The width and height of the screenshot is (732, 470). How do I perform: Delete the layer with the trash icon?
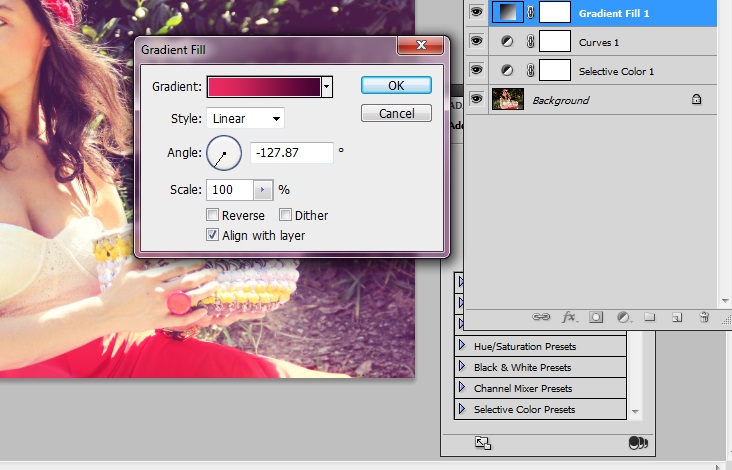point(704,317)
